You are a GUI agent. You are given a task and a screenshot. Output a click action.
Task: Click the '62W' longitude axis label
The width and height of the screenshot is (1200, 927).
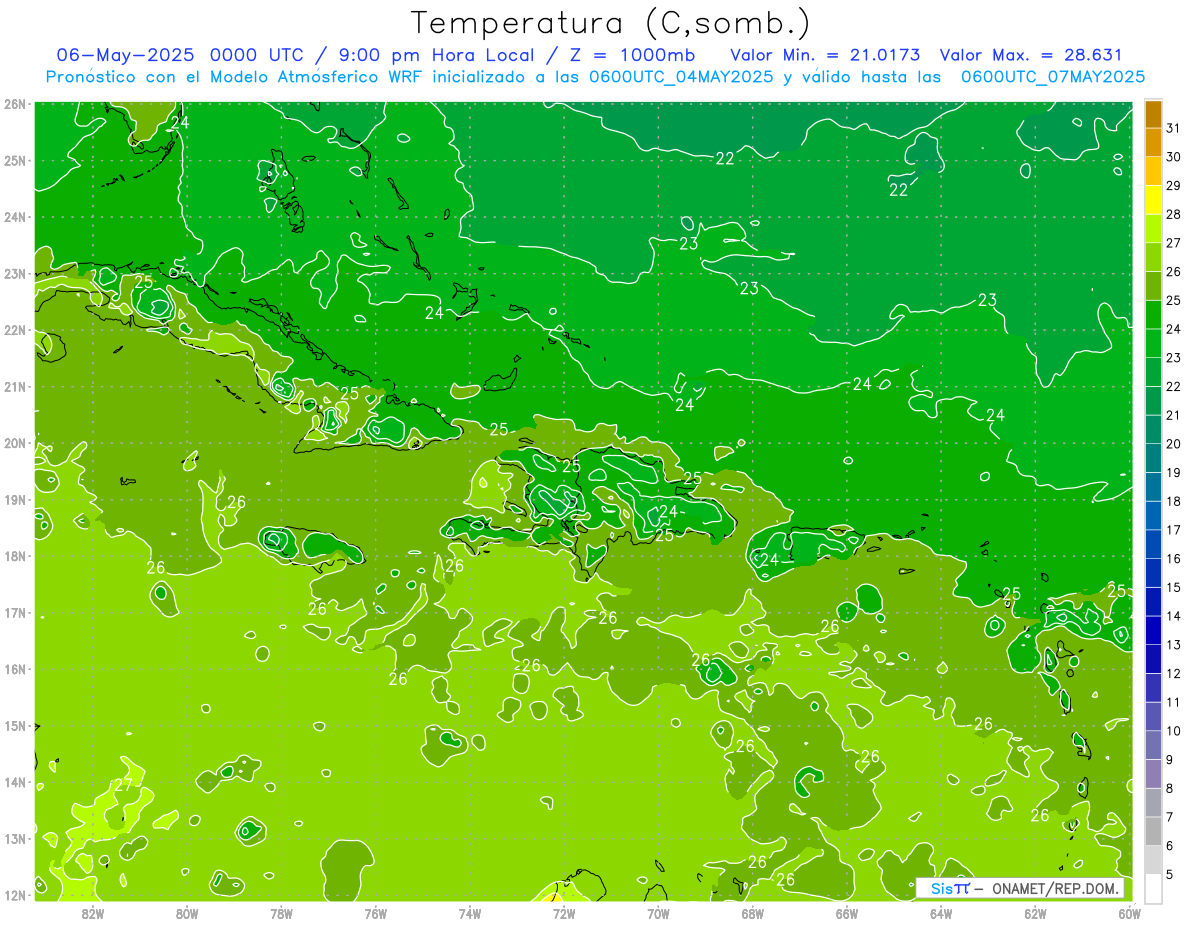coord(1036,912)
